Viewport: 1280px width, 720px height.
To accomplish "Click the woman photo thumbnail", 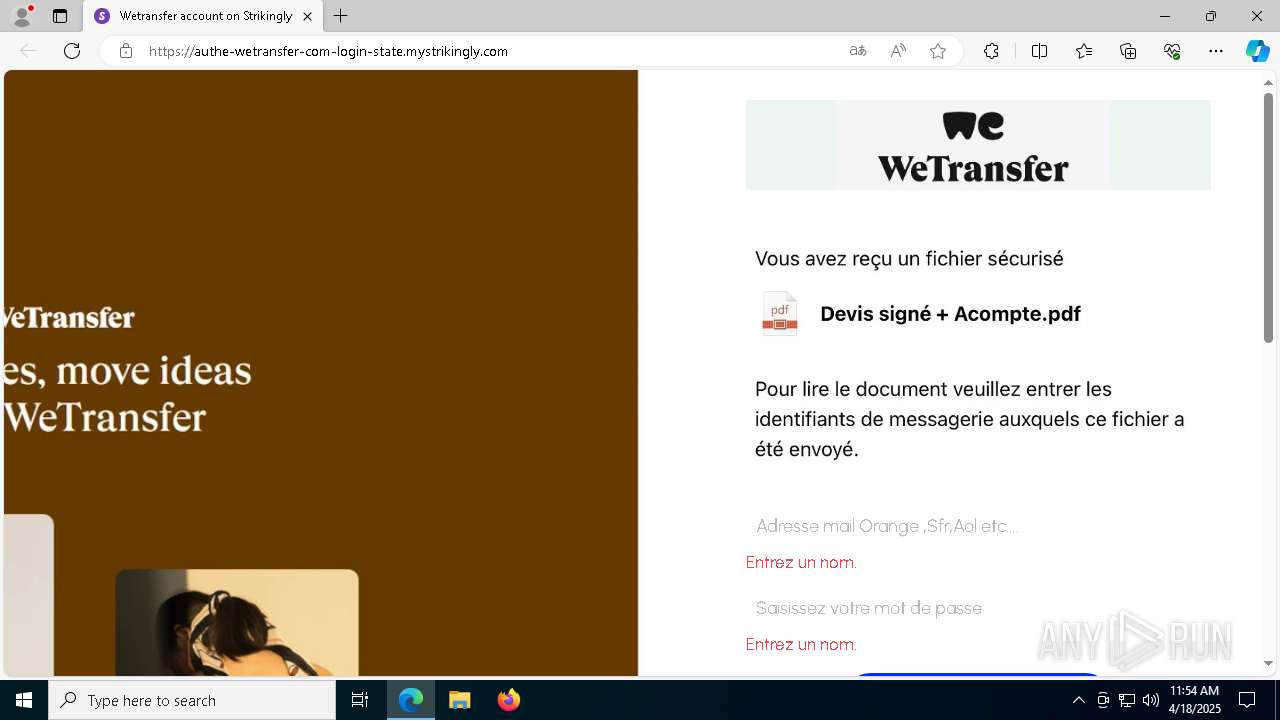I will point(237,623).
